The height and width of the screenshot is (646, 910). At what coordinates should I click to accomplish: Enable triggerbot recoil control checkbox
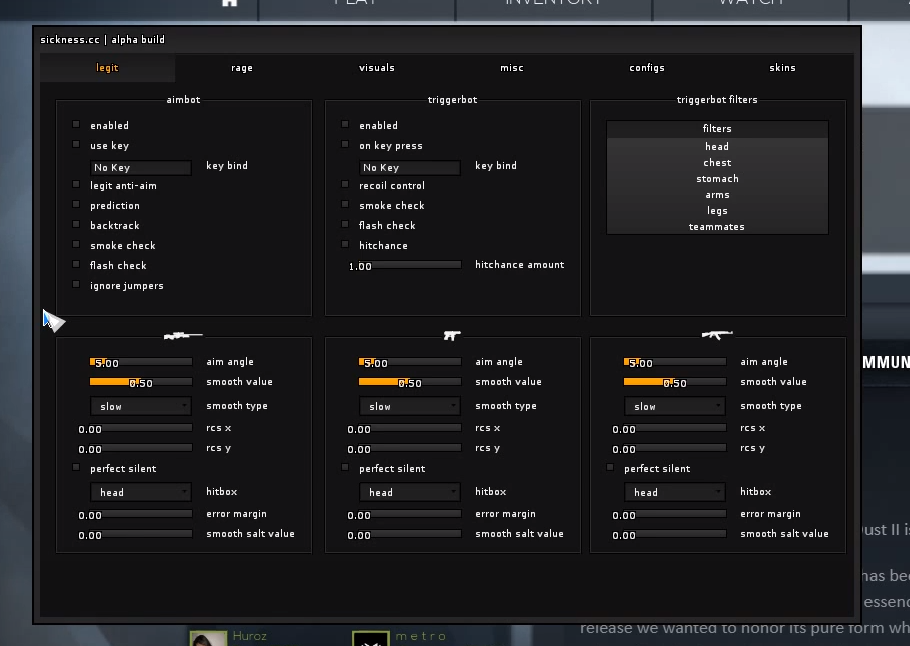tap(345, 185)
